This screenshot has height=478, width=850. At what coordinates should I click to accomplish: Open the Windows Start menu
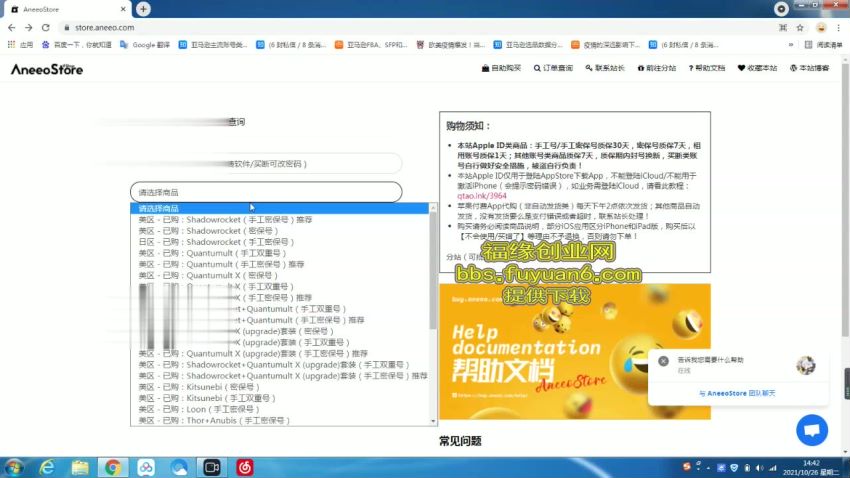click(14, 467)
